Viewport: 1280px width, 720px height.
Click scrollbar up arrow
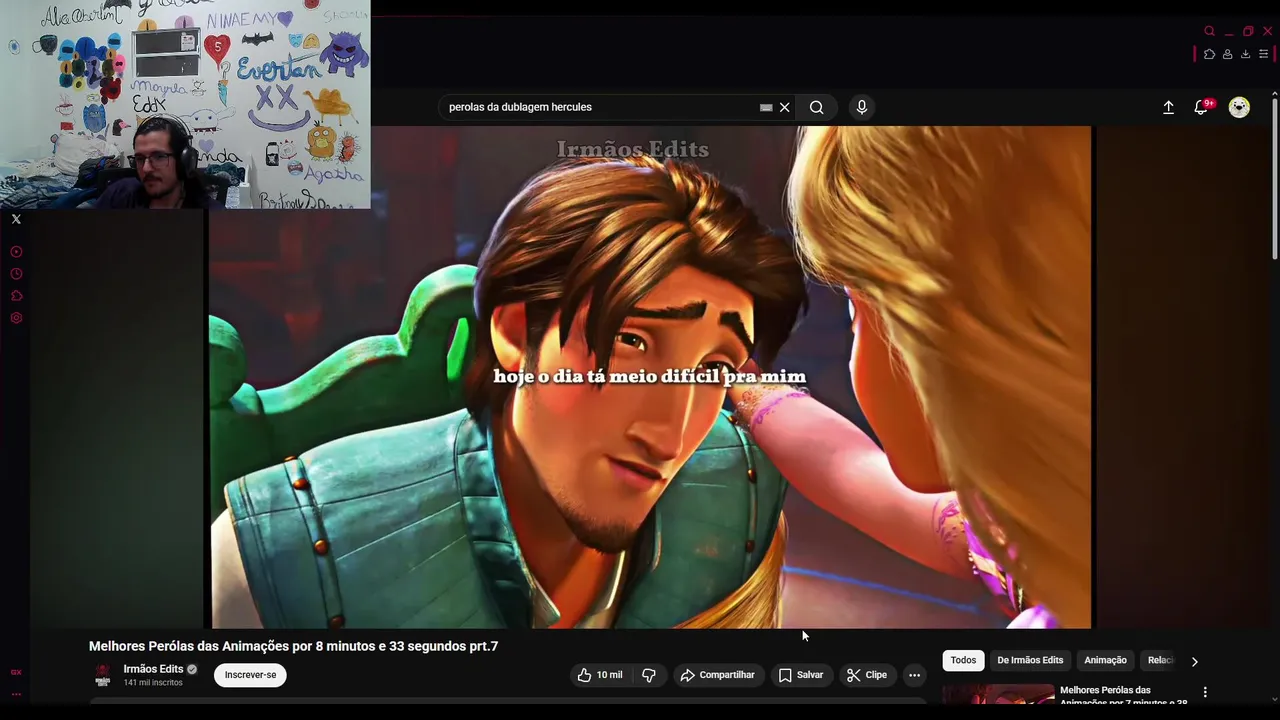tap(1274, 94)
